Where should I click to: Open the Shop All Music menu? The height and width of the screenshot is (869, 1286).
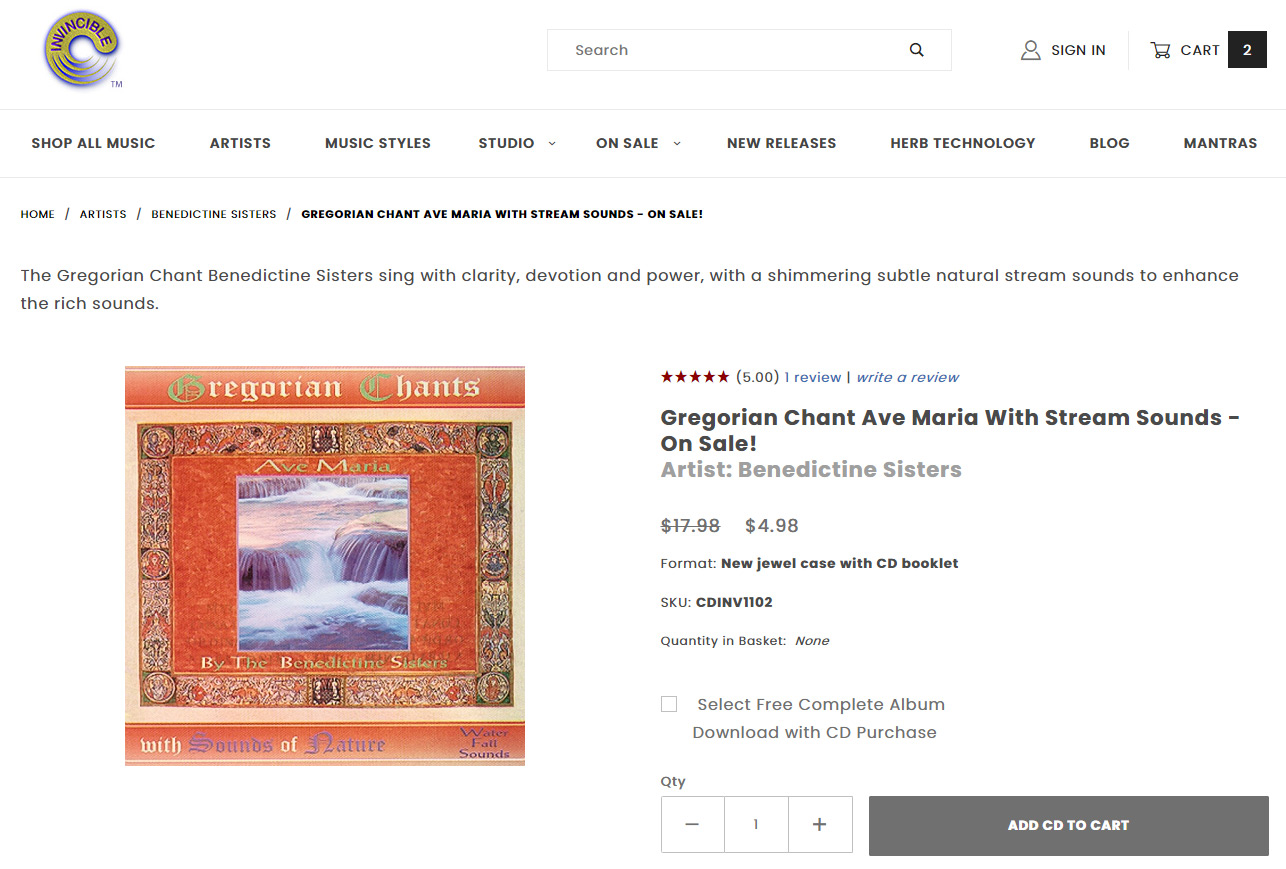(x=93, y=143)
